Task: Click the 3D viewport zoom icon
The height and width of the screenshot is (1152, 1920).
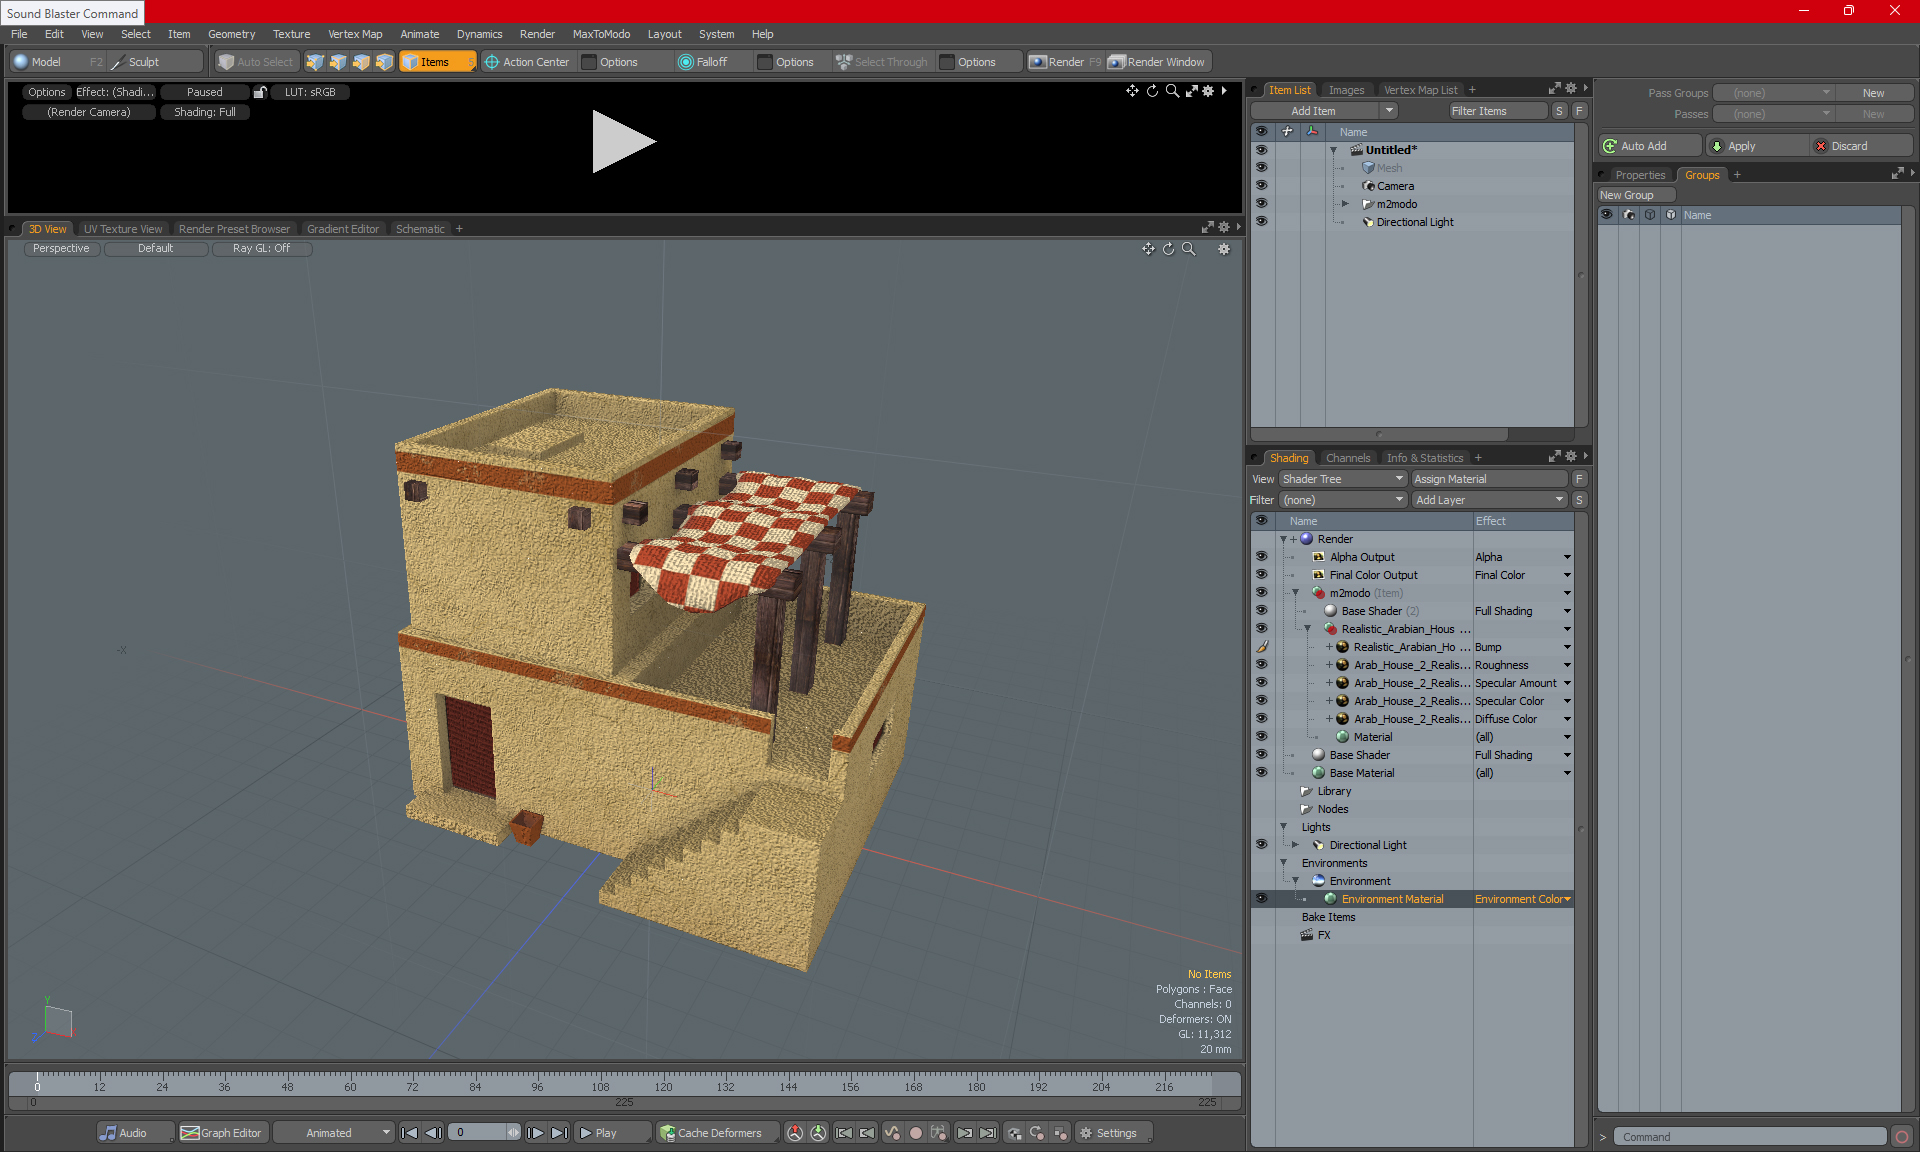Action: [x=1189, y=249]
